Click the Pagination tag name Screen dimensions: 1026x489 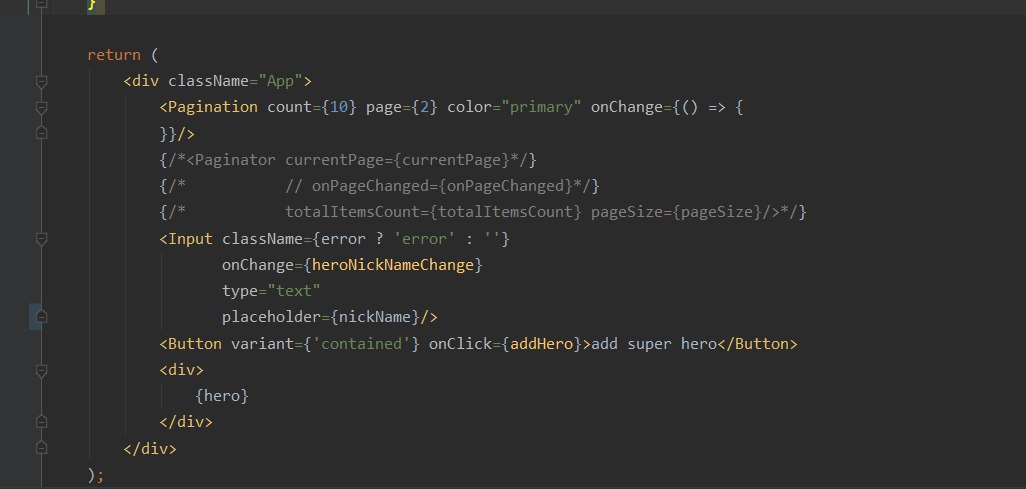point(213,107)
